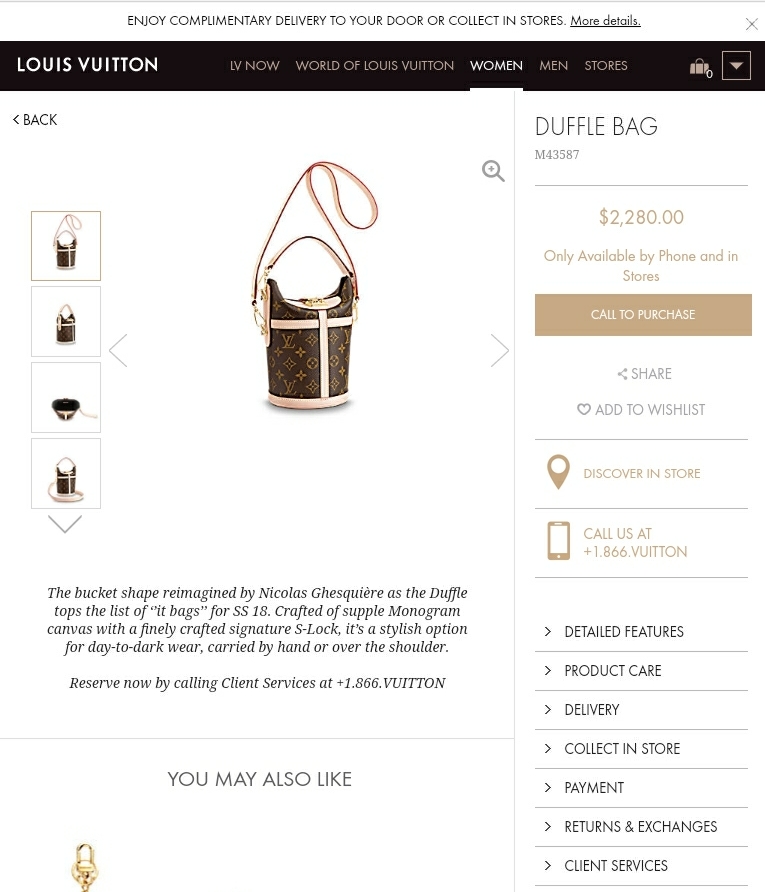Open the Women navigation tab
Image resolution: width=765 pixels, height=892 pixels.
(496, 65)
